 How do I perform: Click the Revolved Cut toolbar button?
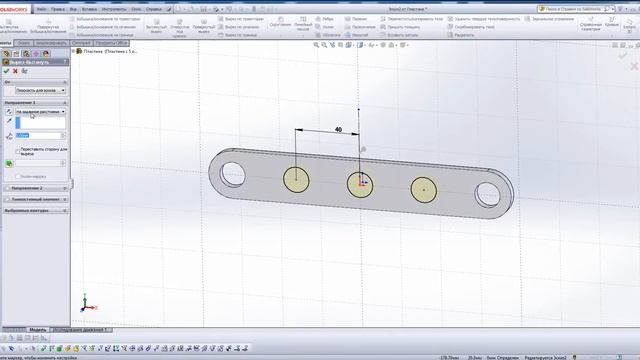203,27
